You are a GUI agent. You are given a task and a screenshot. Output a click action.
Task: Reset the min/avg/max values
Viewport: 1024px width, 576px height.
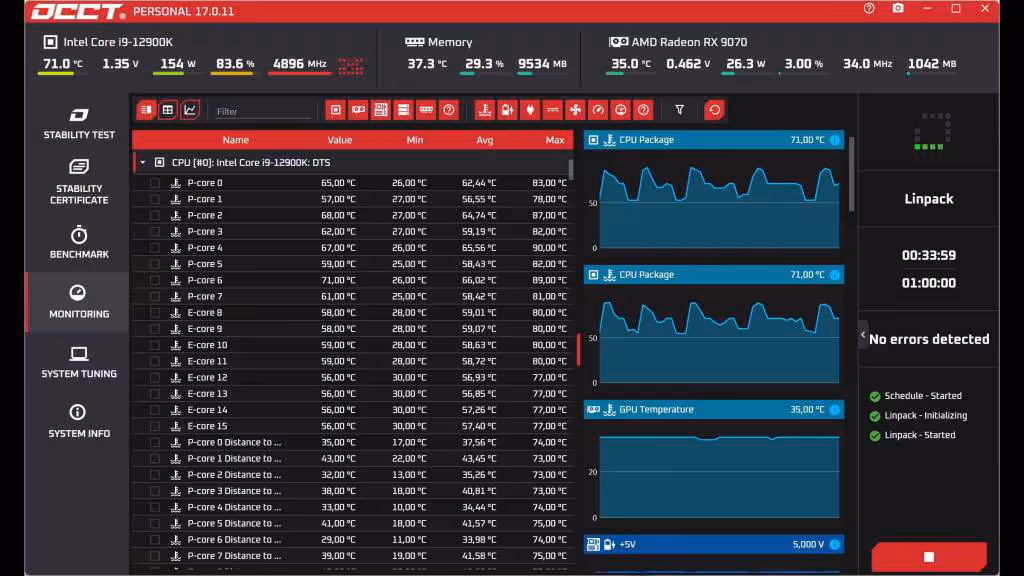click(x=714, y=110)
